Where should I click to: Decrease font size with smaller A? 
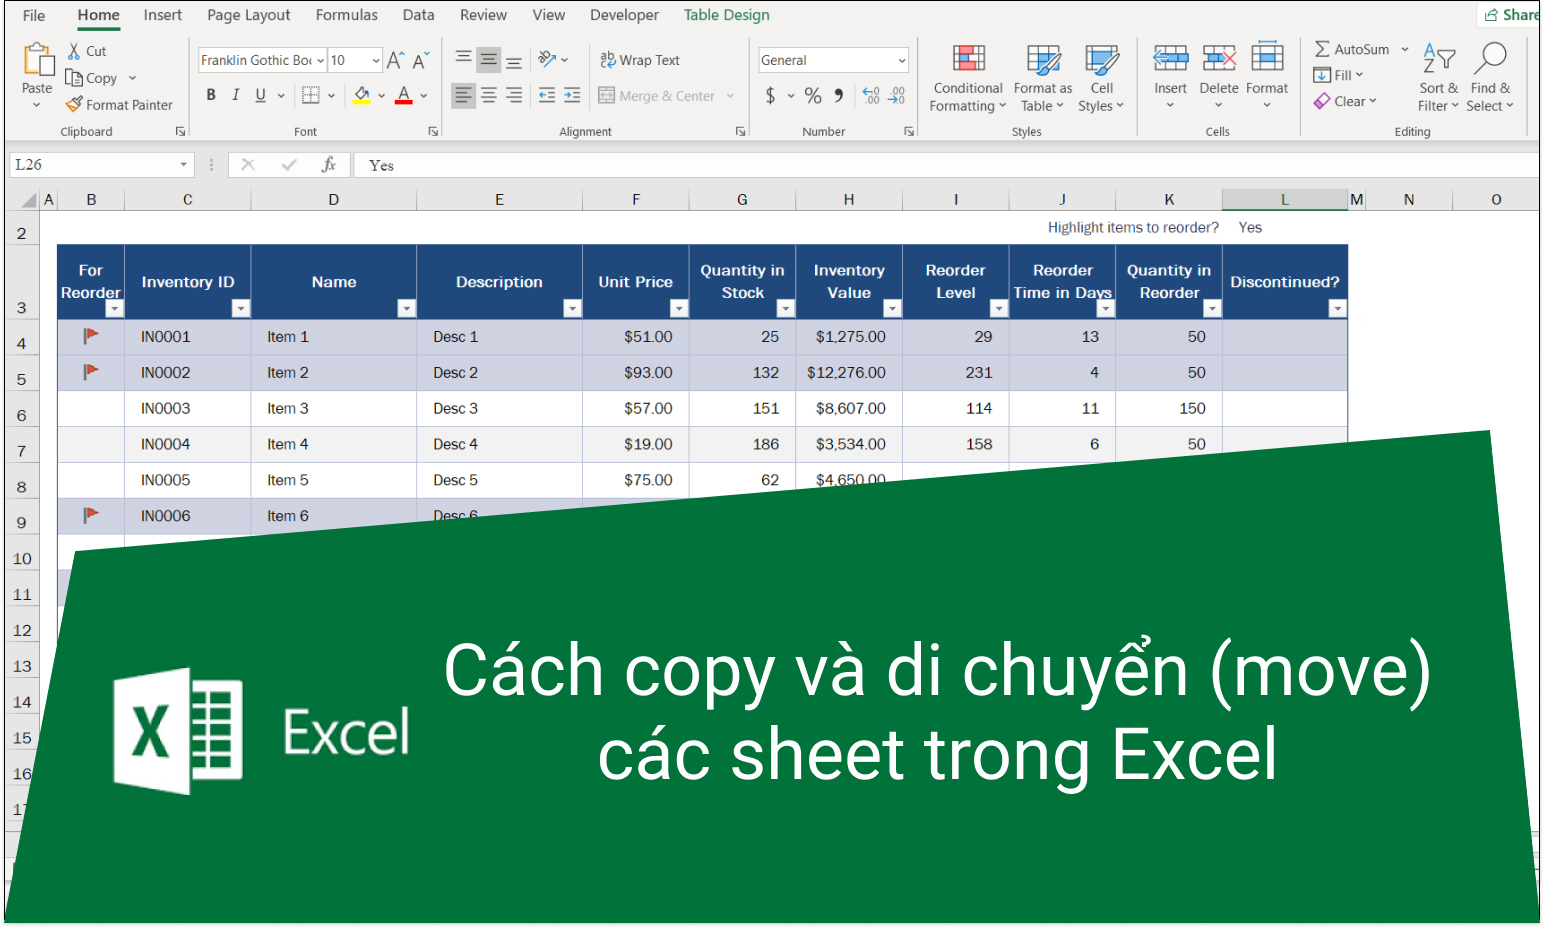tap(420, 60)
